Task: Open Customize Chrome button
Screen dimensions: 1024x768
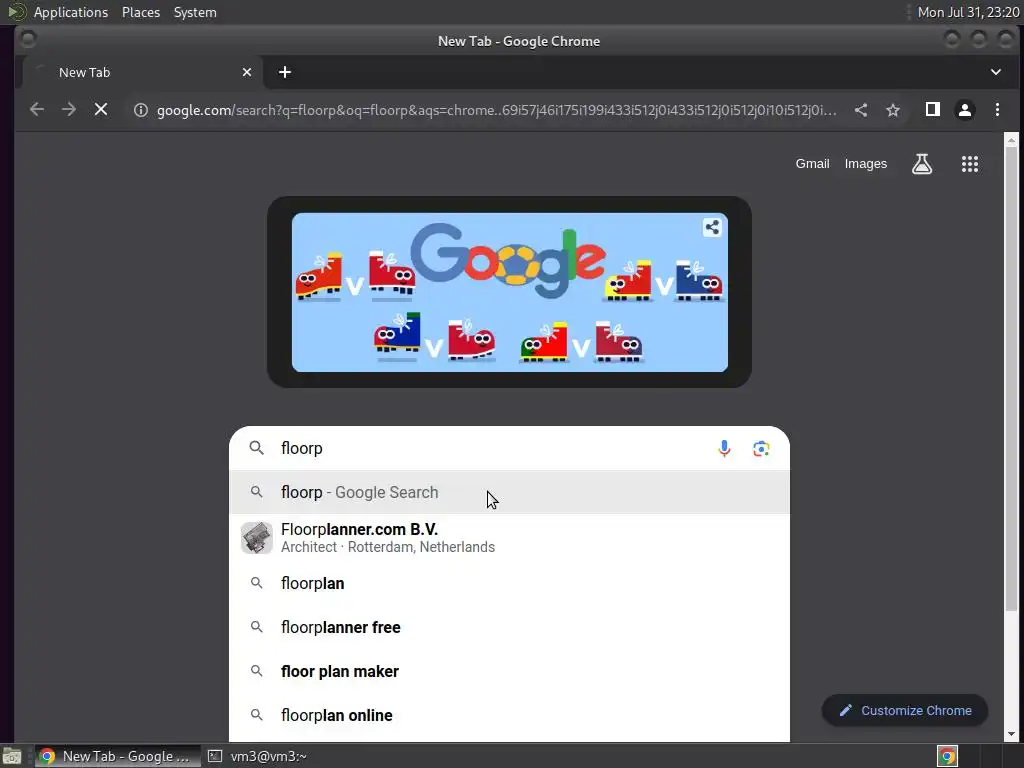Action: point(904,711)
